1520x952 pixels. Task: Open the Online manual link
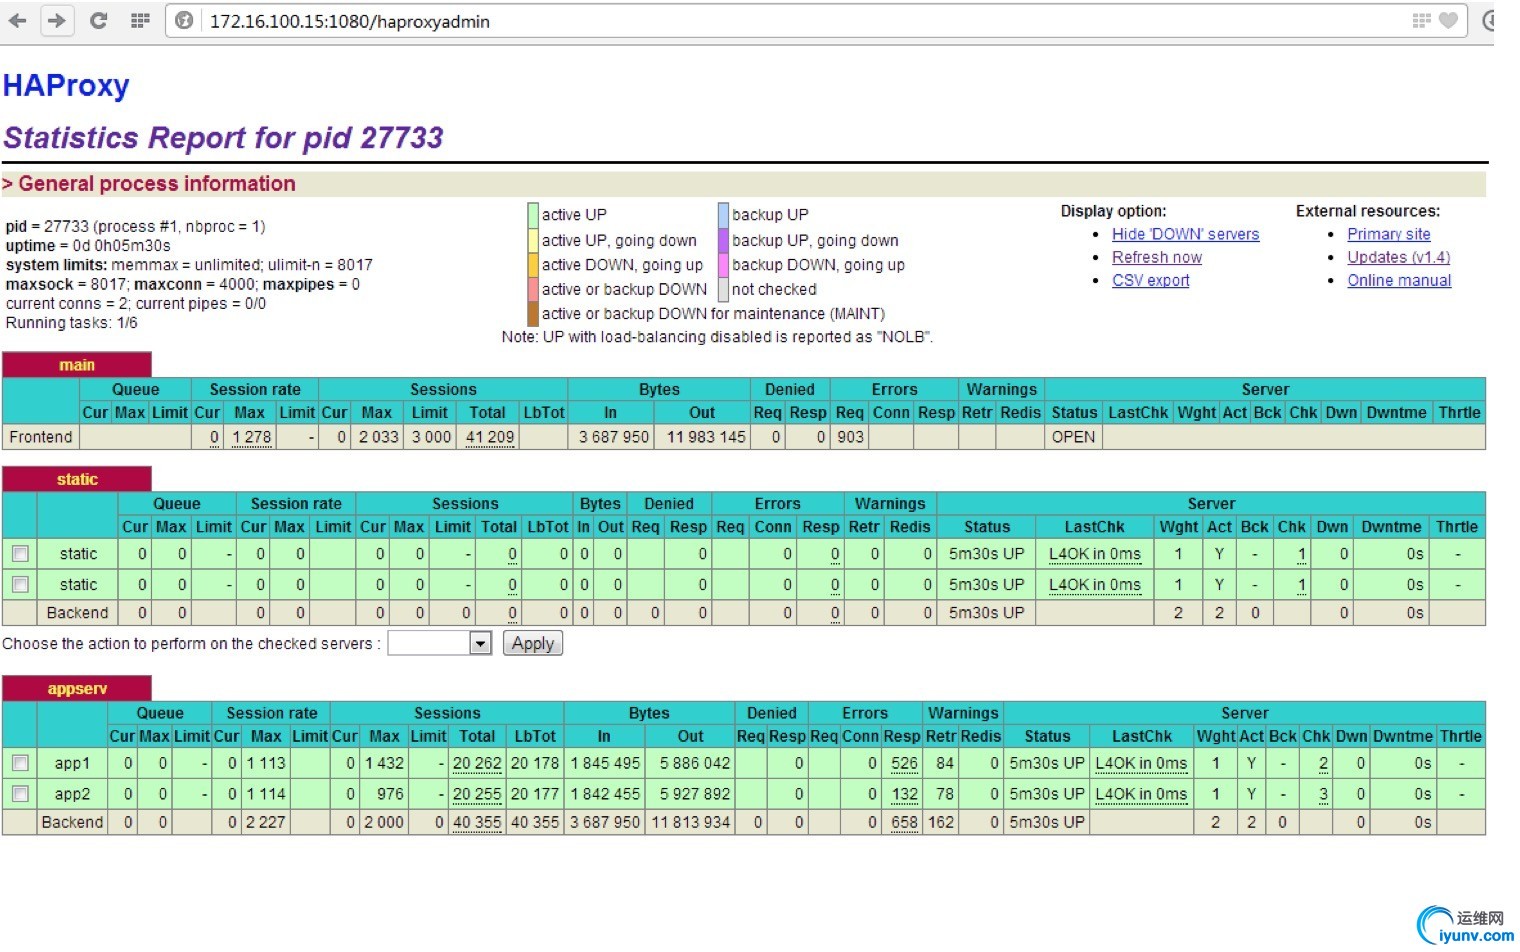coord(1399,280)
